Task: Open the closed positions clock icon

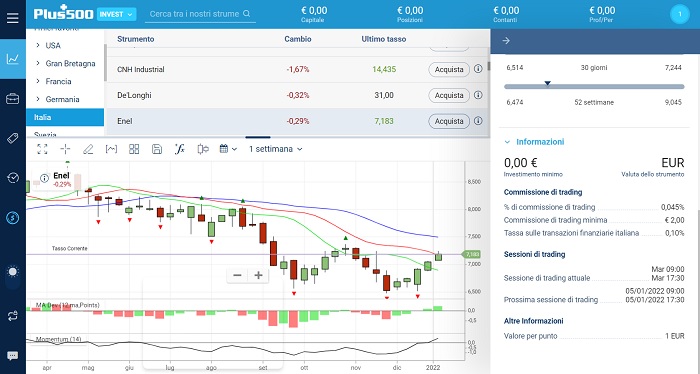Action: [x=13, y=178]
